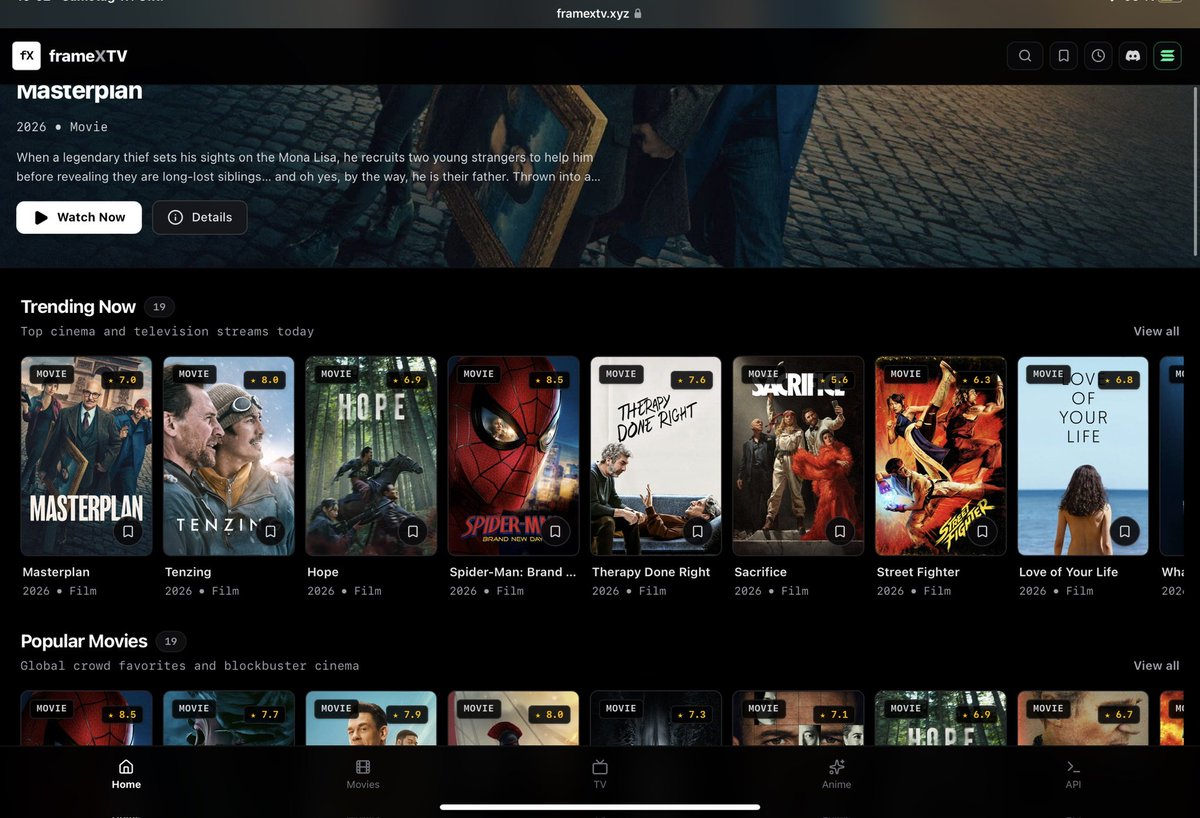Open Popular Movies poster rated 6.7
Screen dimensions: 1200x818
click(x=1083, y=718)
